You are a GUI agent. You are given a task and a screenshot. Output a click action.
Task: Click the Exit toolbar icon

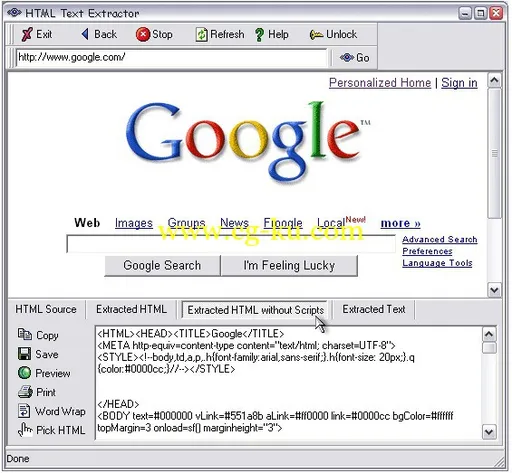(x=27, y=34)
